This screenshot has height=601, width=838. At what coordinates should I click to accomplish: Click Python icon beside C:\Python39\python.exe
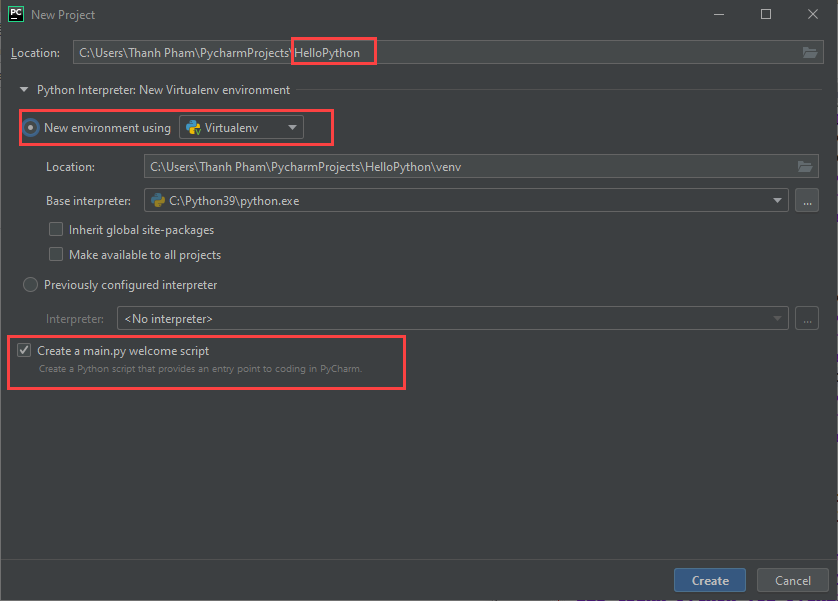click(x=158, y=200)
